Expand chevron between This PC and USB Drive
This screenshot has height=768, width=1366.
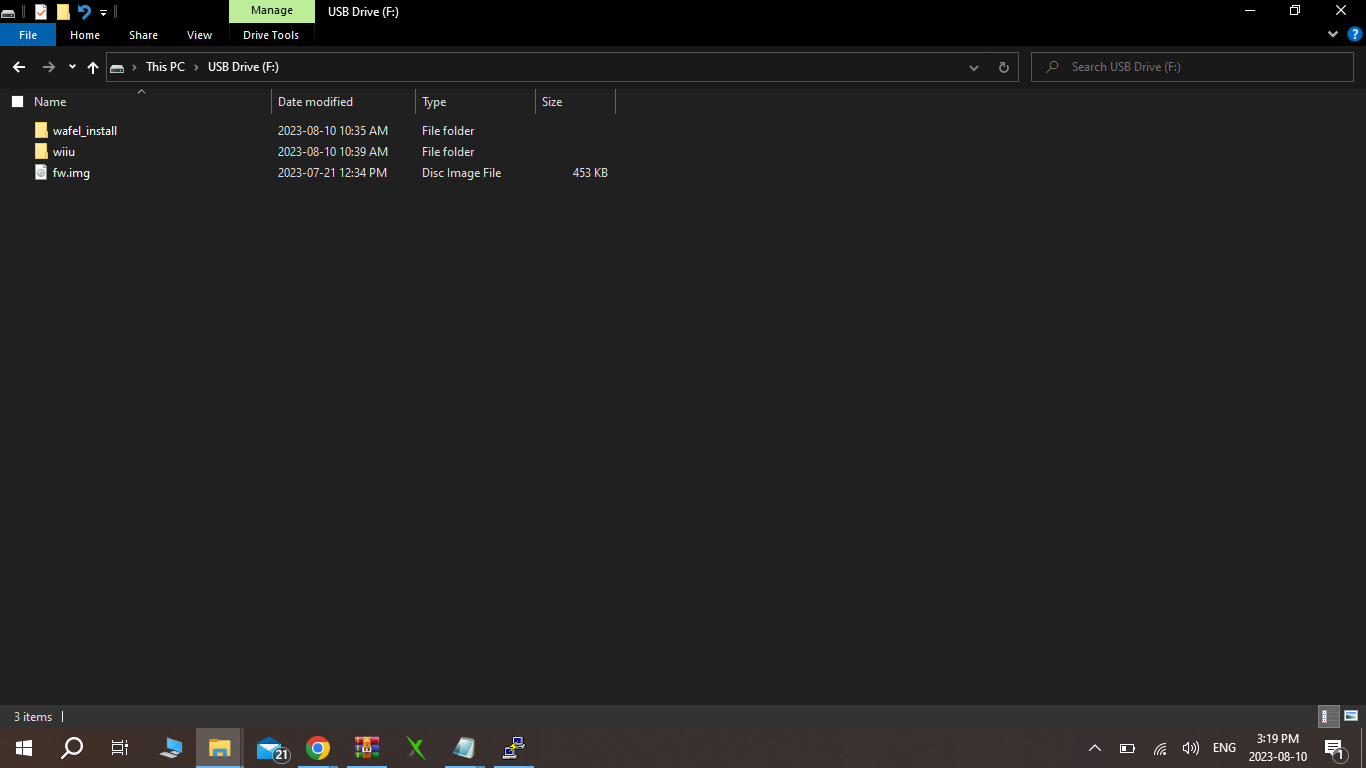pyautogui.click(x=196, y=67)
